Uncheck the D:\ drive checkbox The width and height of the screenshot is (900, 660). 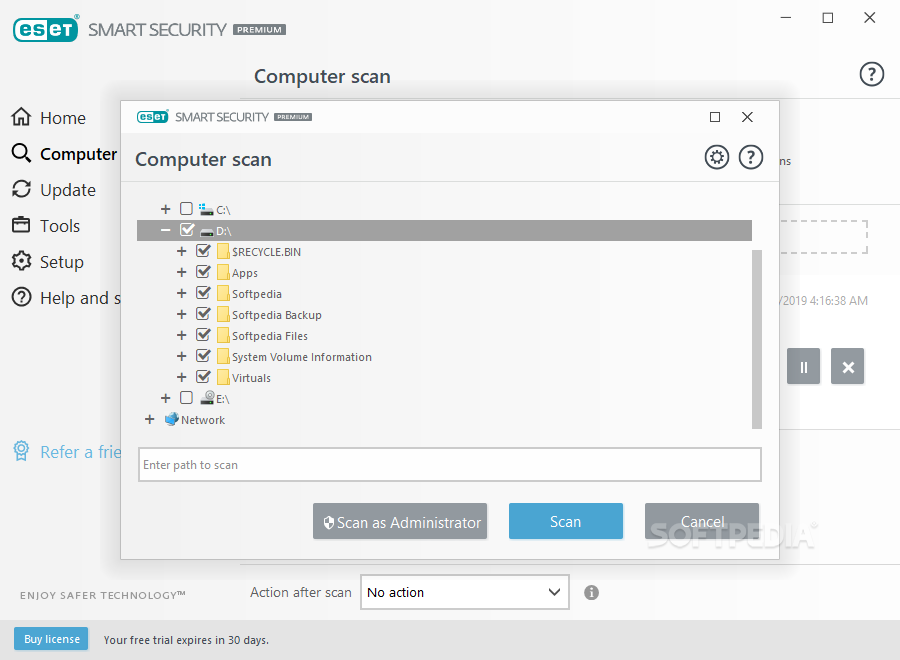coord(187,230)
